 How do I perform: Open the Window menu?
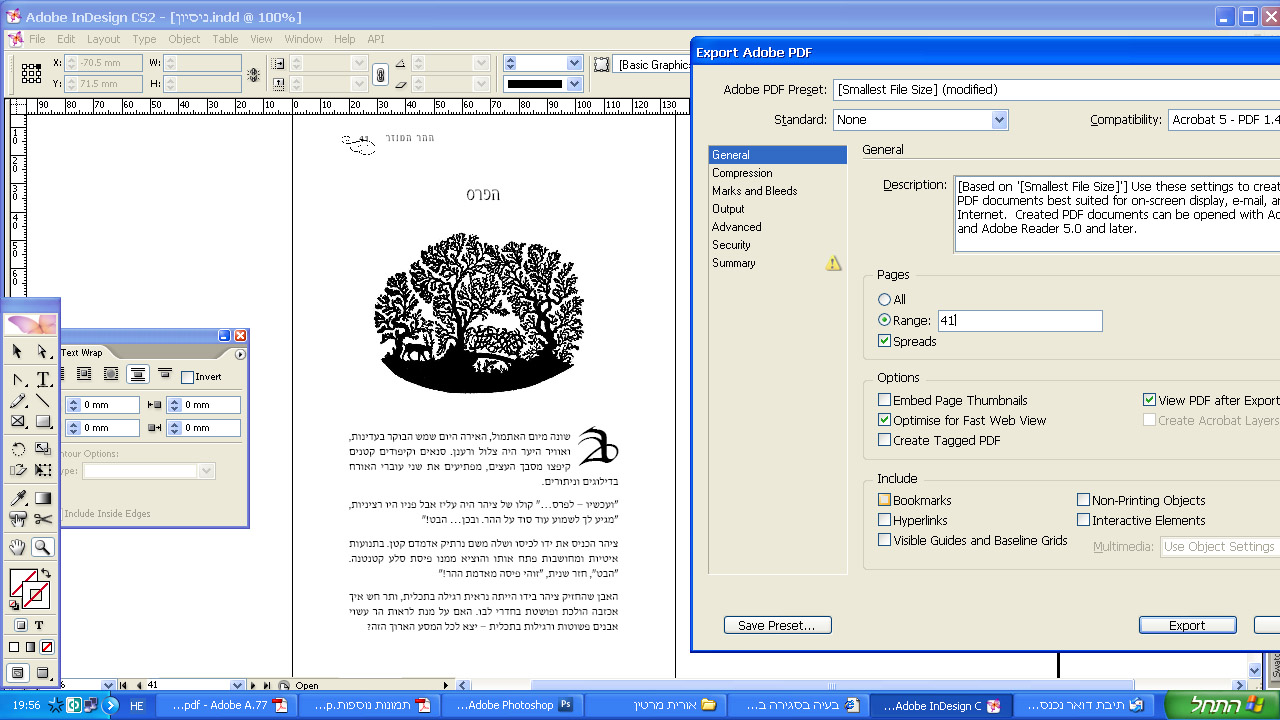click(x=303, y=39)
